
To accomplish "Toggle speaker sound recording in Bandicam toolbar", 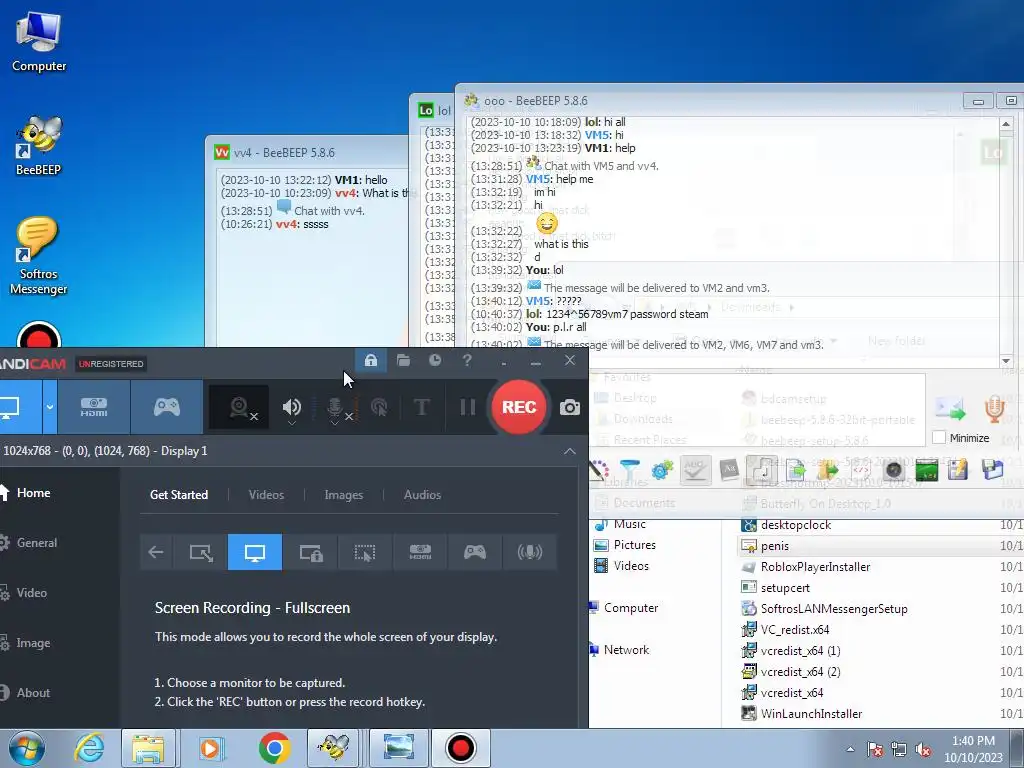I will click(x=291, y=407).
